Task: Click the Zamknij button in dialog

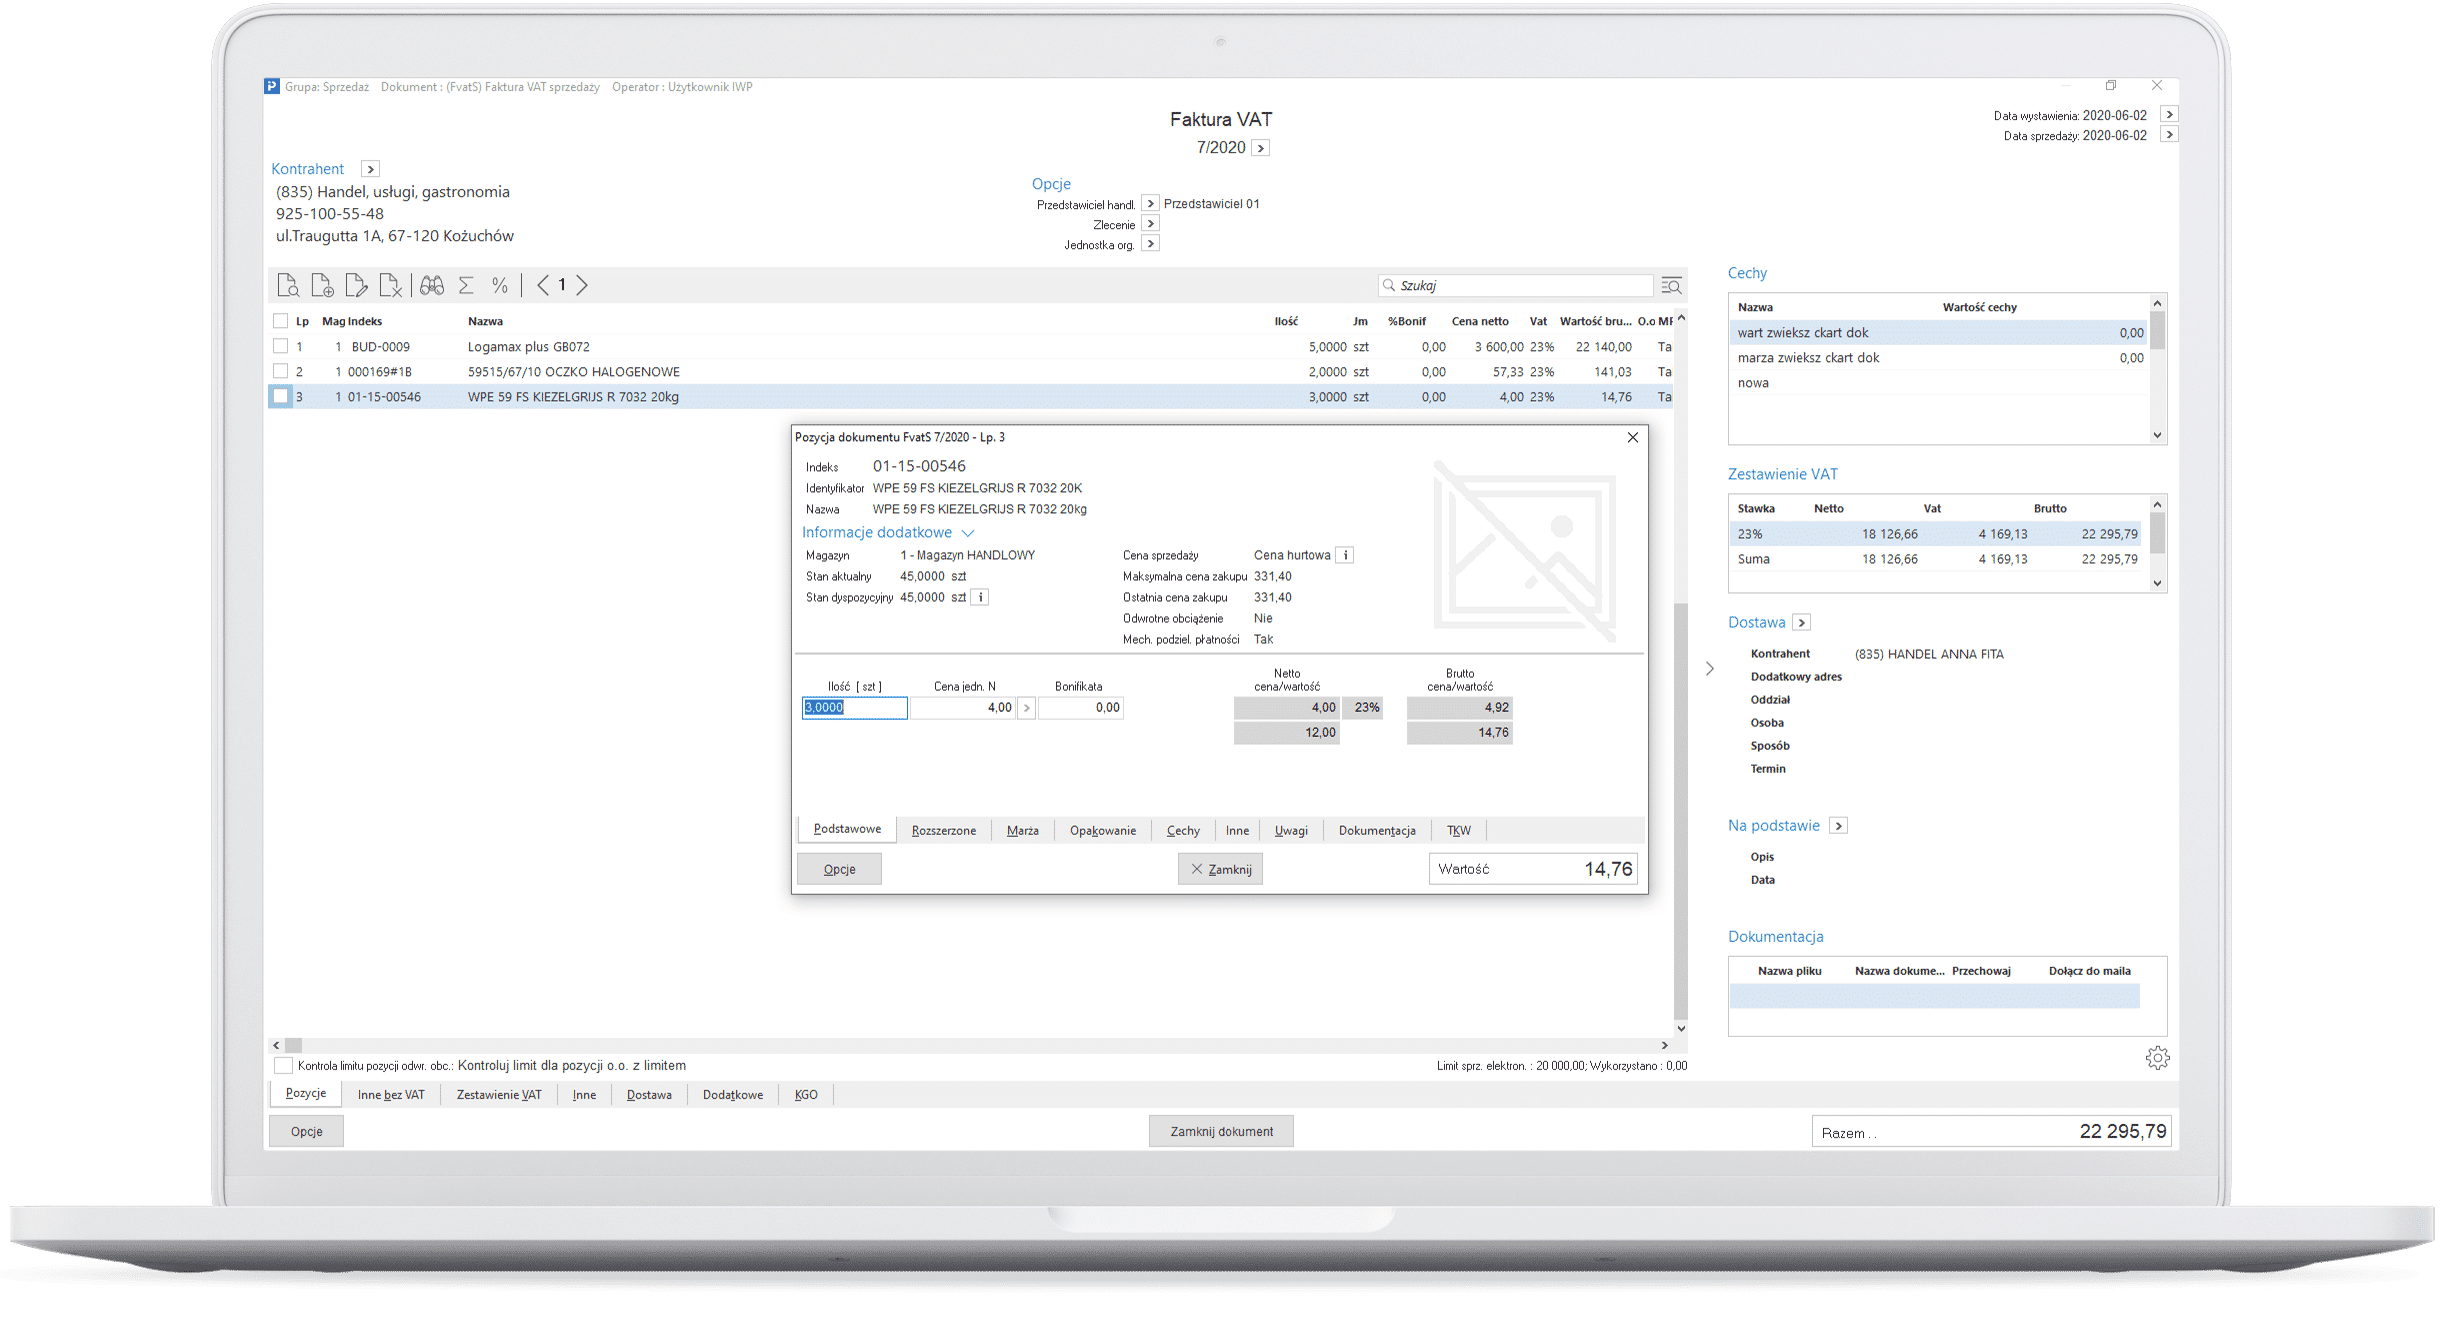Action: click(1221, 870)
